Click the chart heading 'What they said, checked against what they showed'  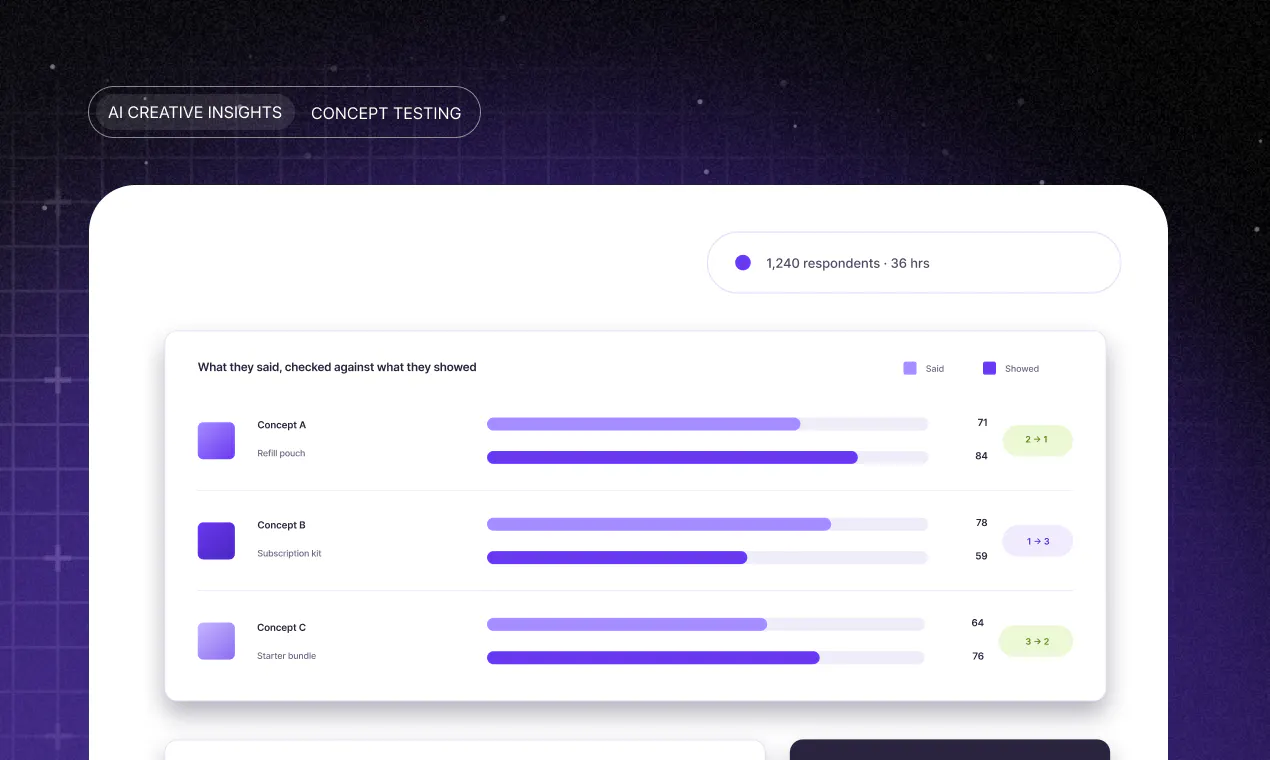pyautogui.click(x=337, y=367)
